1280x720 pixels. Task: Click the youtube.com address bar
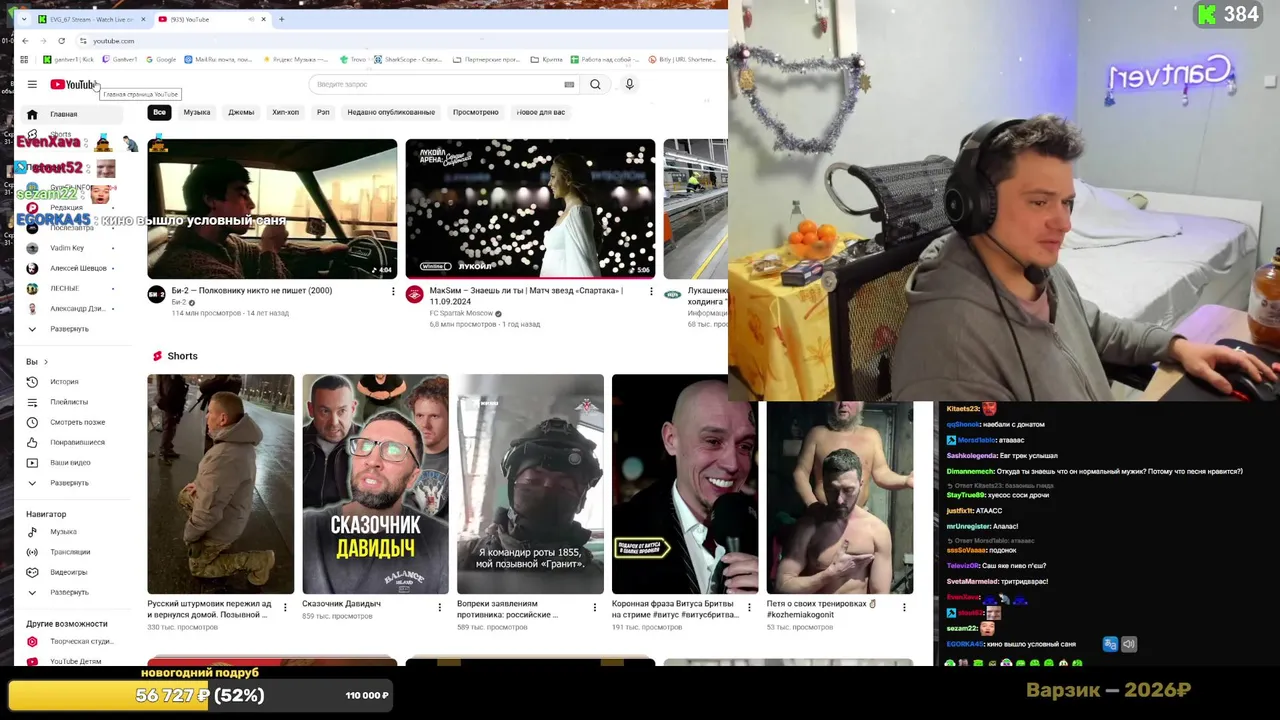(400, 41)
